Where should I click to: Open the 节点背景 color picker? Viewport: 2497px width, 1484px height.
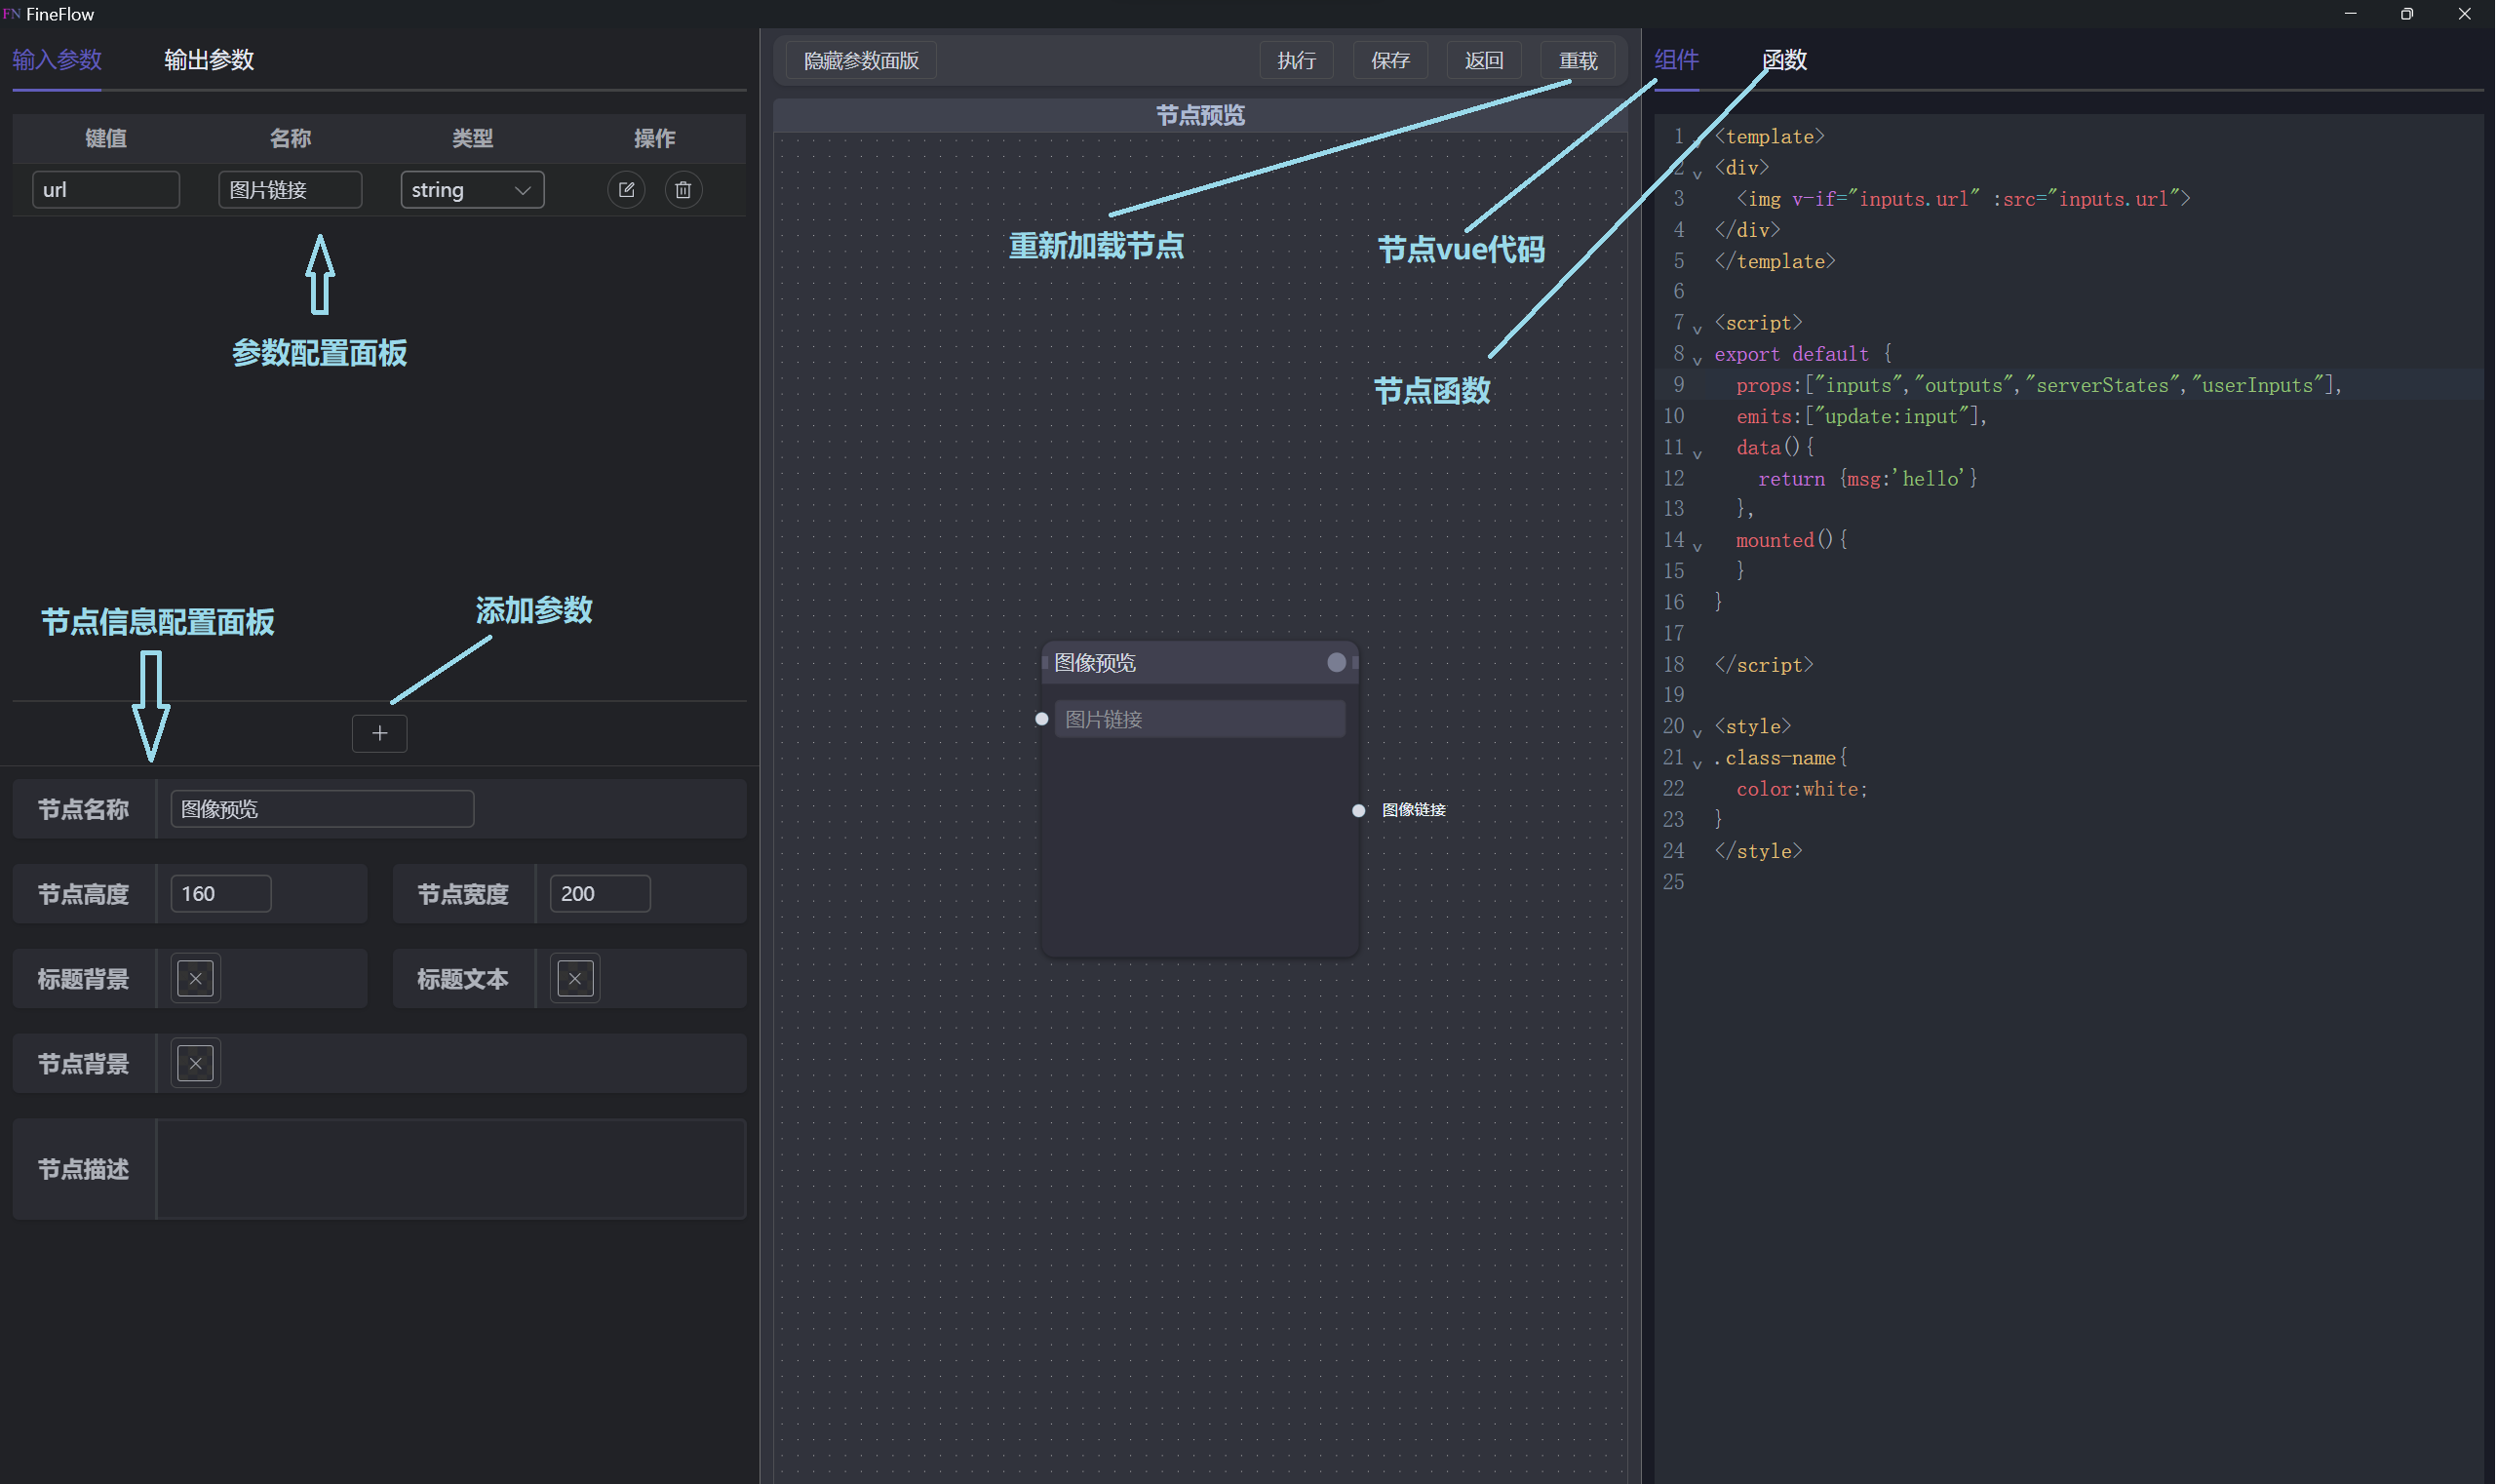[196, 1064]
